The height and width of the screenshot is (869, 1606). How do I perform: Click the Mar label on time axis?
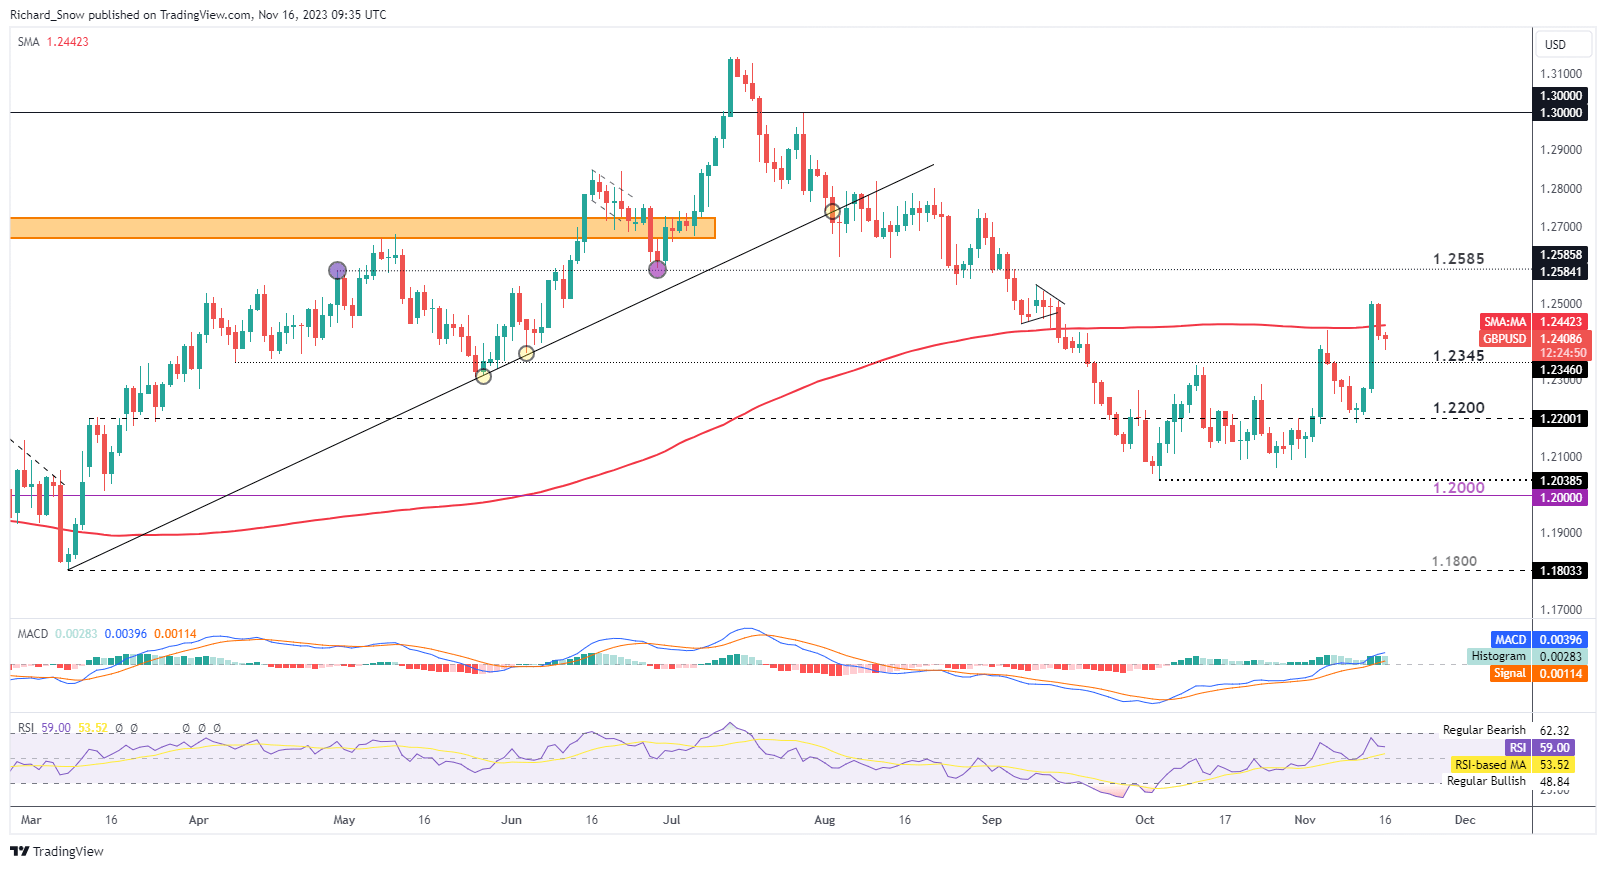[x=31, y=820]
